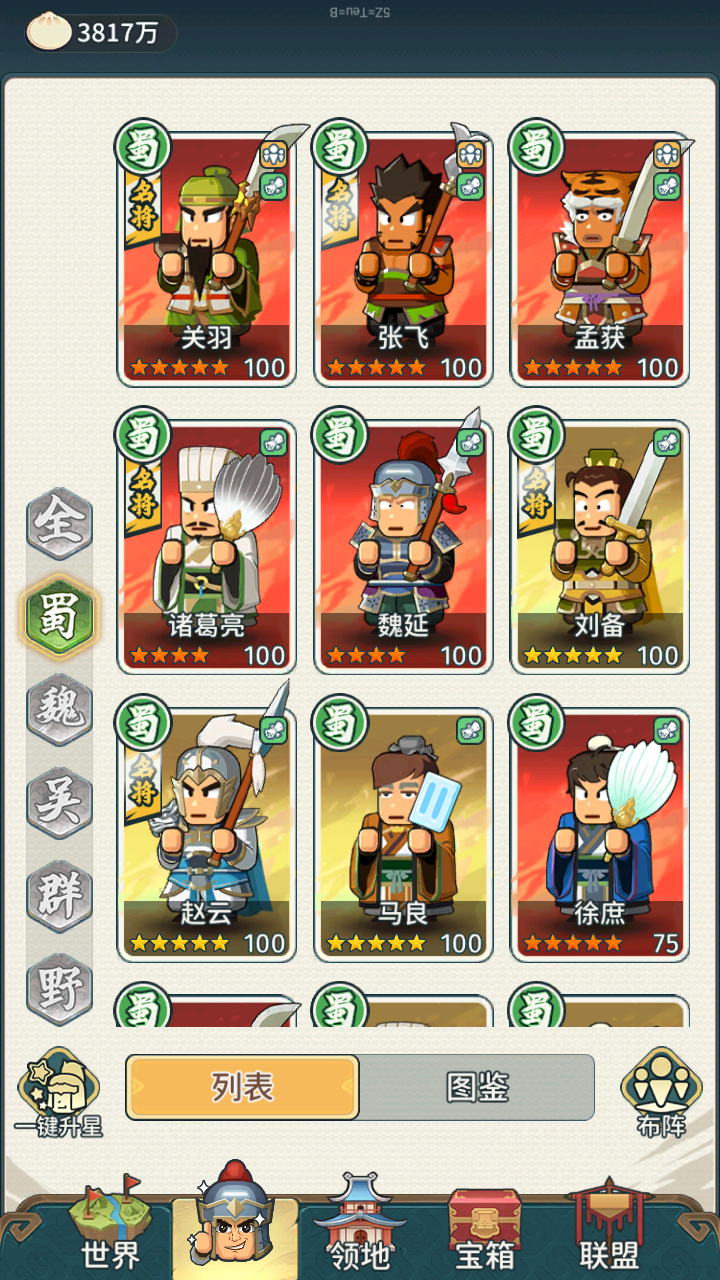The height and width of the screenshot is (1280, 720).
Task: Tap the heroes general face icon in bottom bar
Action: [234, 1216]
